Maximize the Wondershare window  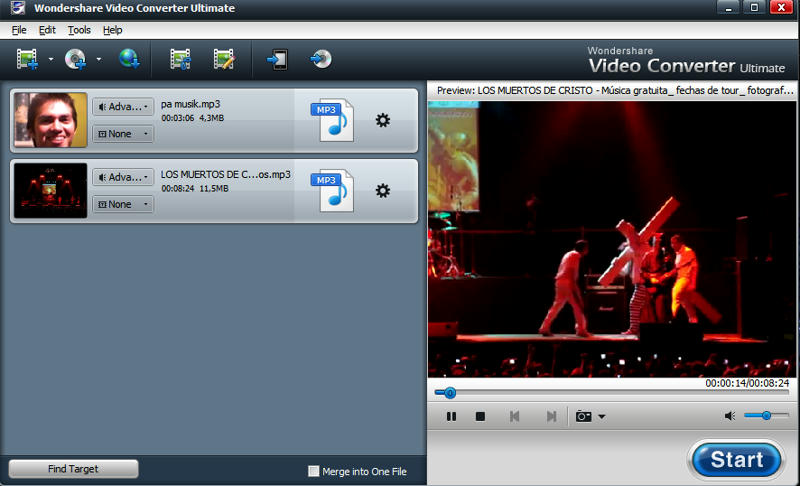(754, 8)
